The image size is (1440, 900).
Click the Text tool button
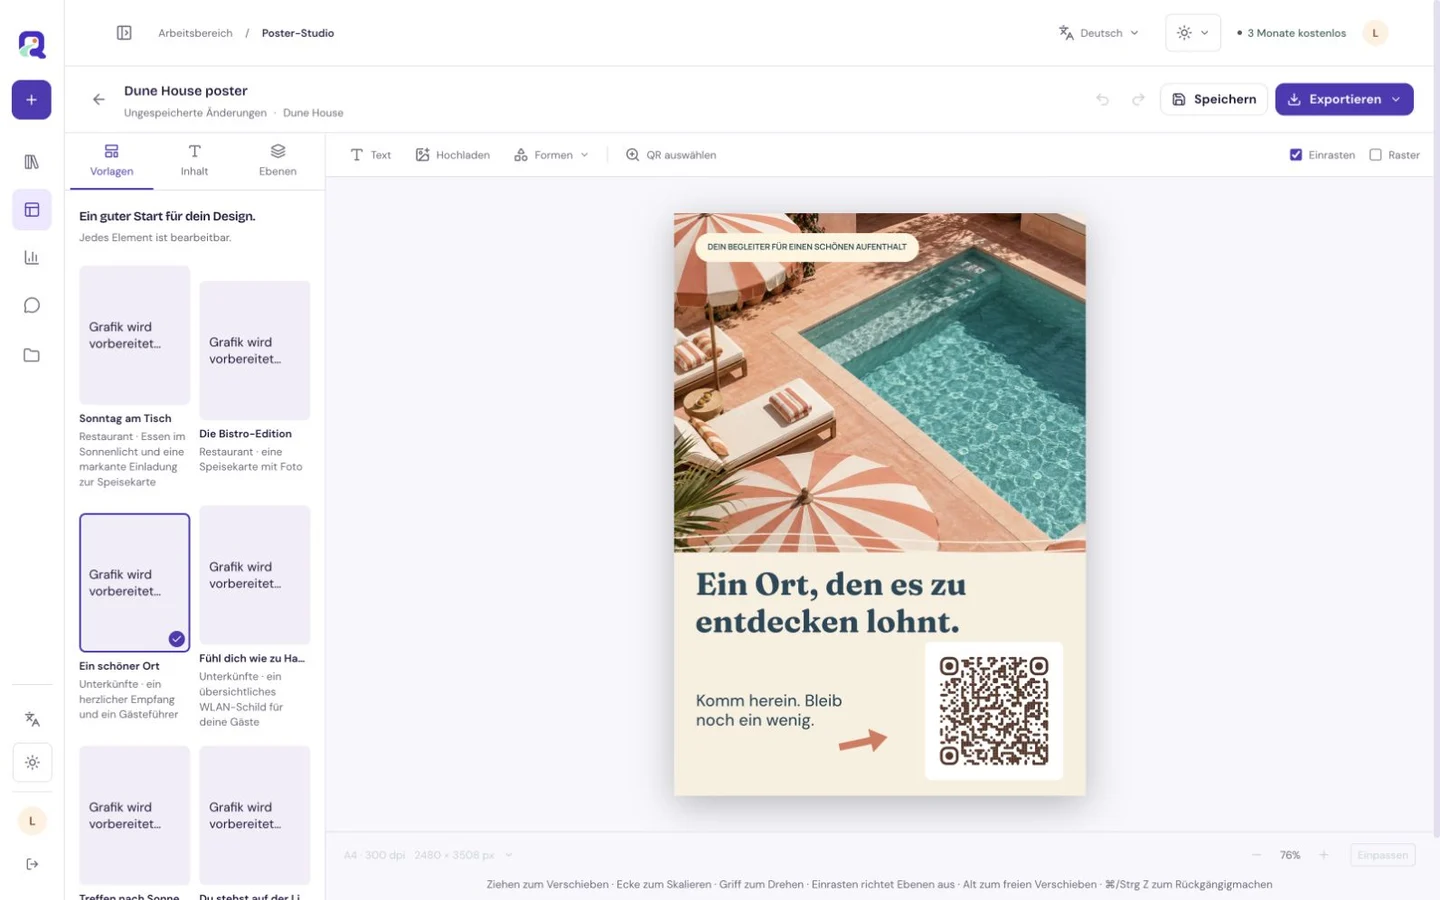click(371, 155)
